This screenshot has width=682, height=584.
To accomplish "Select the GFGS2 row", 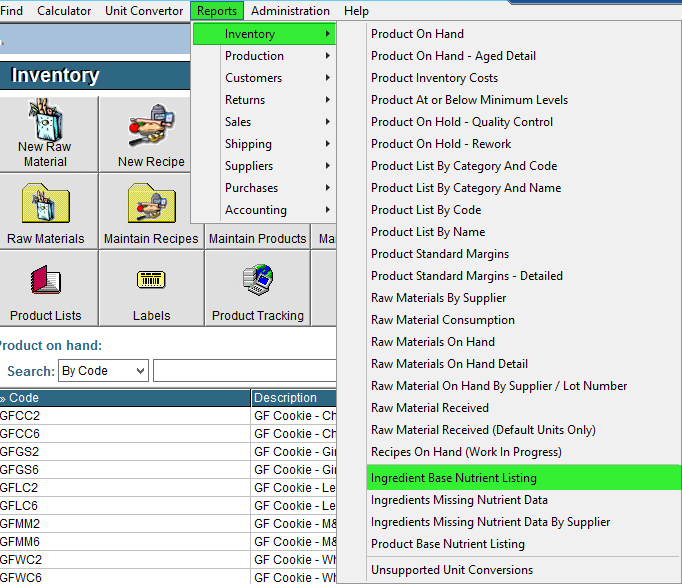I will pyautogui.click(x=168, y=452).
